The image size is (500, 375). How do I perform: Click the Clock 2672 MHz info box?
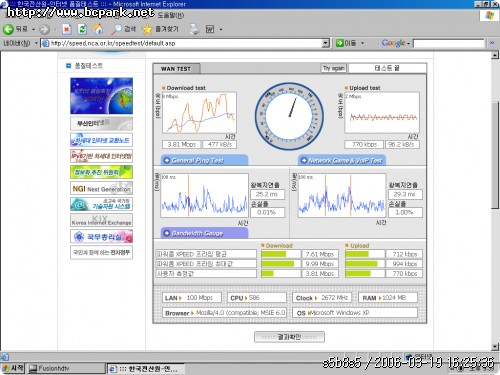[x=322, y=298]
